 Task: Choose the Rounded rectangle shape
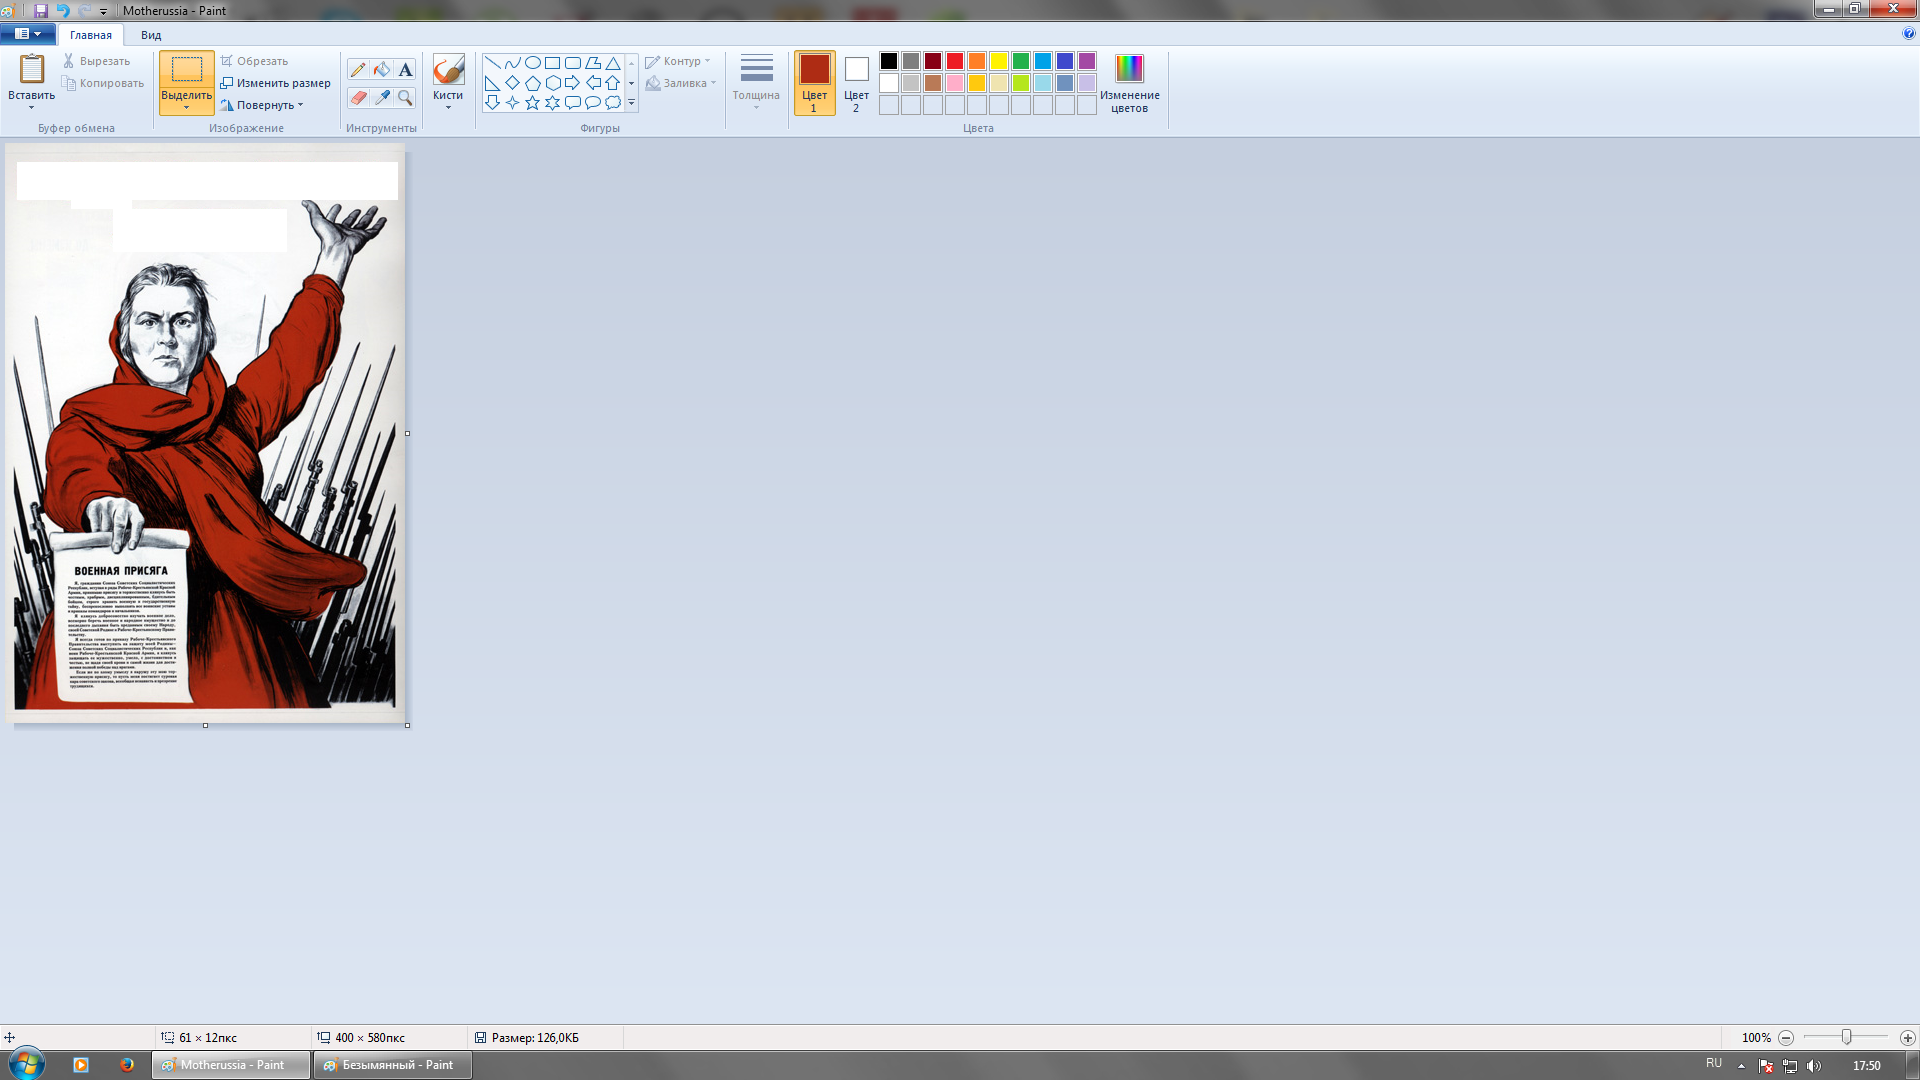[572, 63]
